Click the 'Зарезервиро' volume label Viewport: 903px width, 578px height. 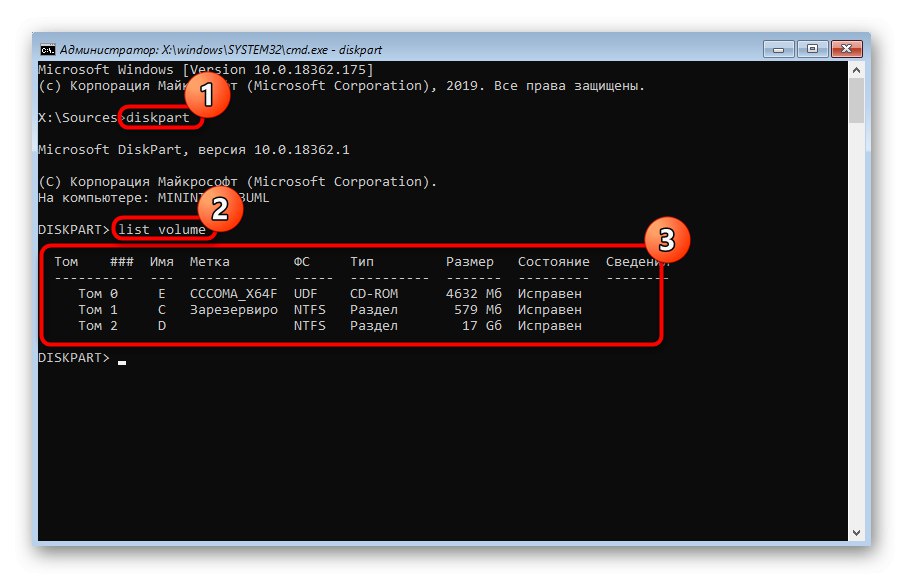pos(234,310)
